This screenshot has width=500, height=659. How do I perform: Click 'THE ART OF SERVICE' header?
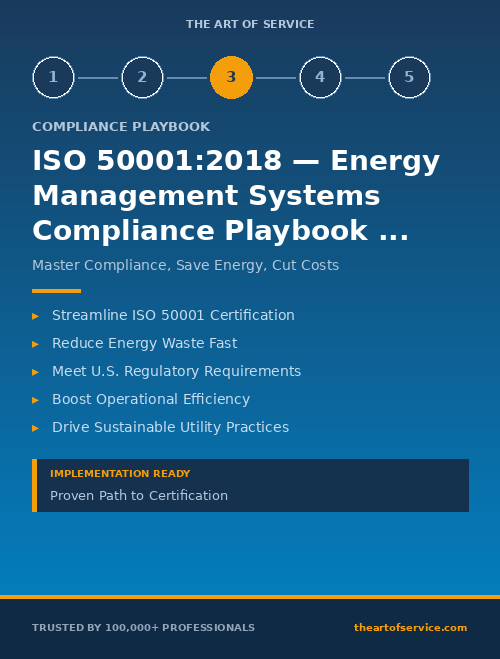pyautogui.click(x=250, y=24)
